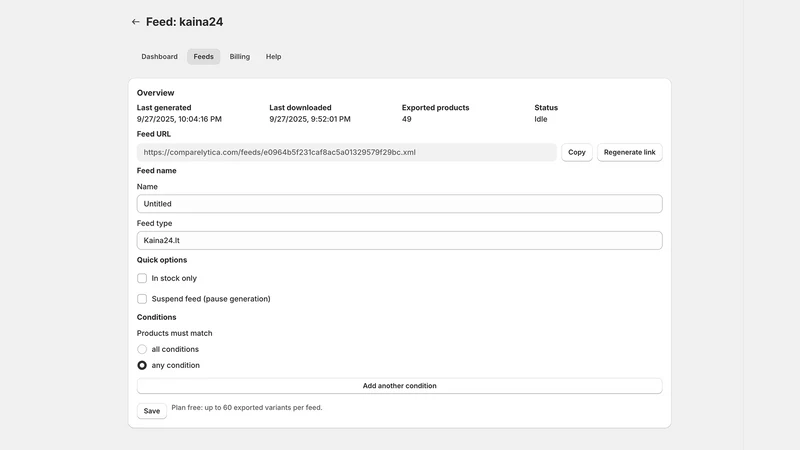Image resolution: width=800 pixels, height=450 pixels.
Task: Click the Feed URL text field
Action: pyautogui.click(x=346, y=152)
